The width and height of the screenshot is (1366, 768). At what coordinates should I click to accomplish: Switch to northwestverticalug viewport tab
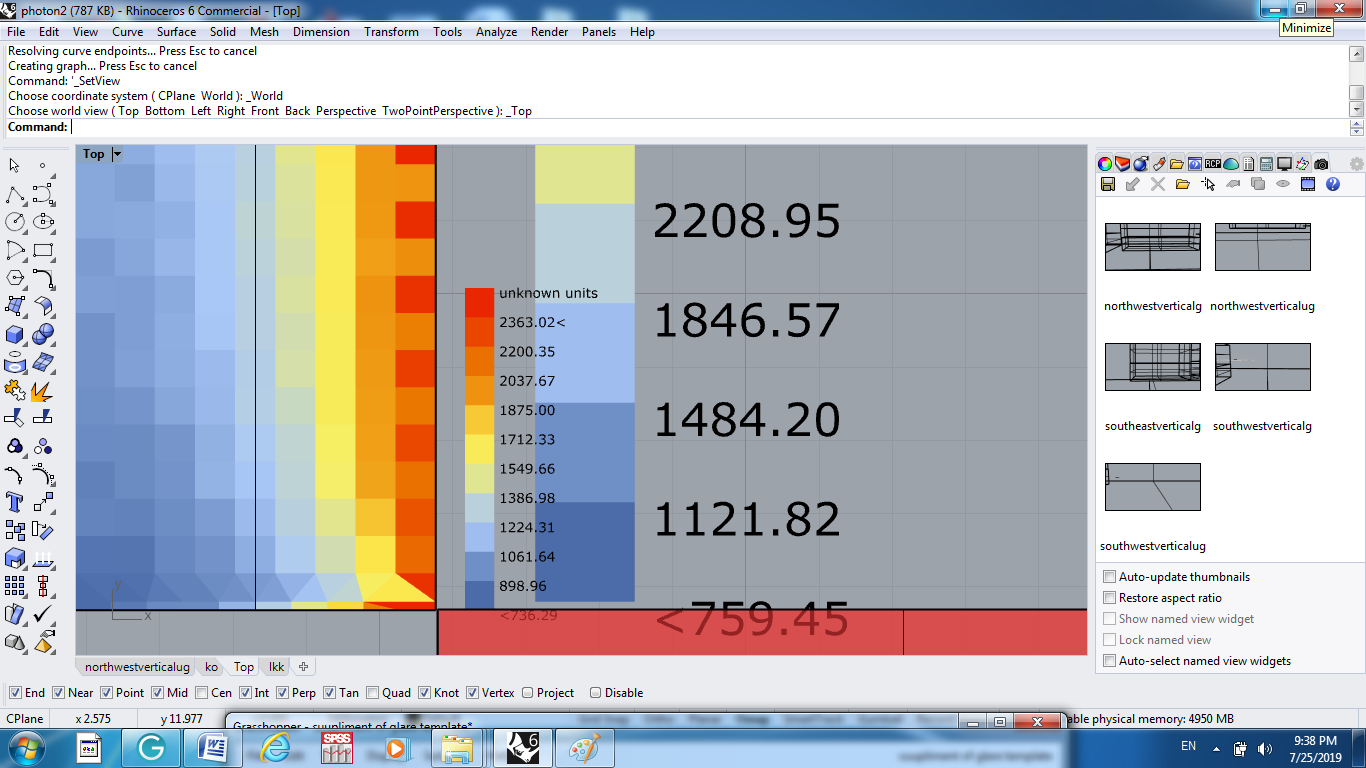137,667
